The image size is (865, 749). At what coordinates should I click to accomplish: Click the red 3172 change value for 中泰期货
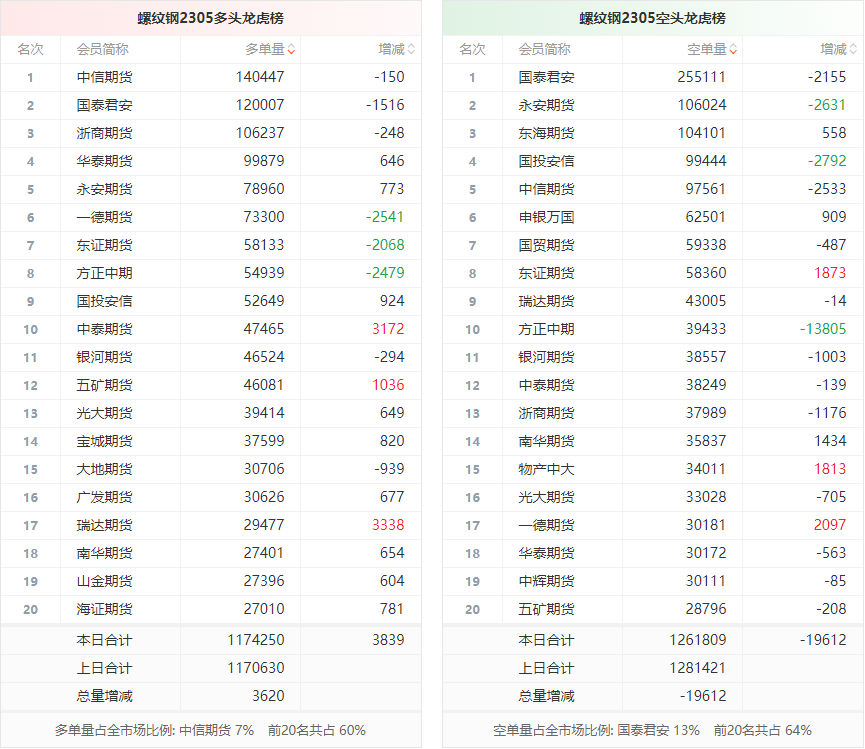pyautogui.click(x=388, y=329)
